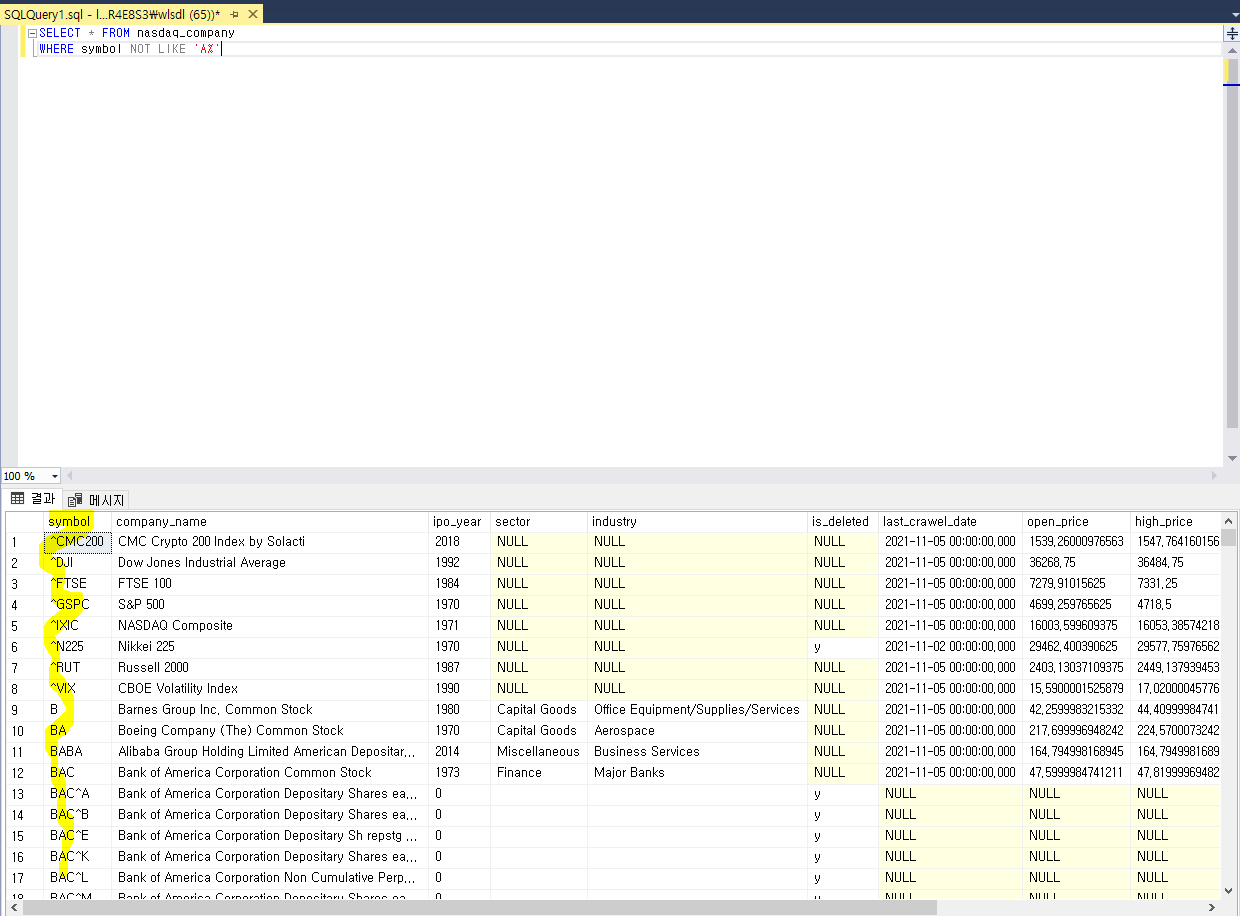Select the row 12 header
This screenshot has width=1240, height=916.
[x=25, y=773]
